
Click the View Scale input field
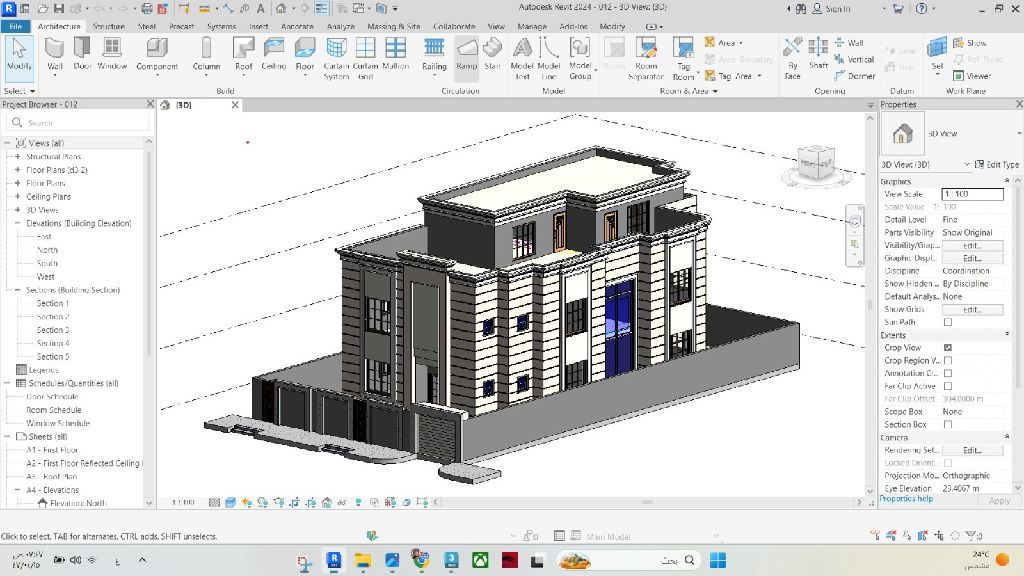[x=972, y=194]
